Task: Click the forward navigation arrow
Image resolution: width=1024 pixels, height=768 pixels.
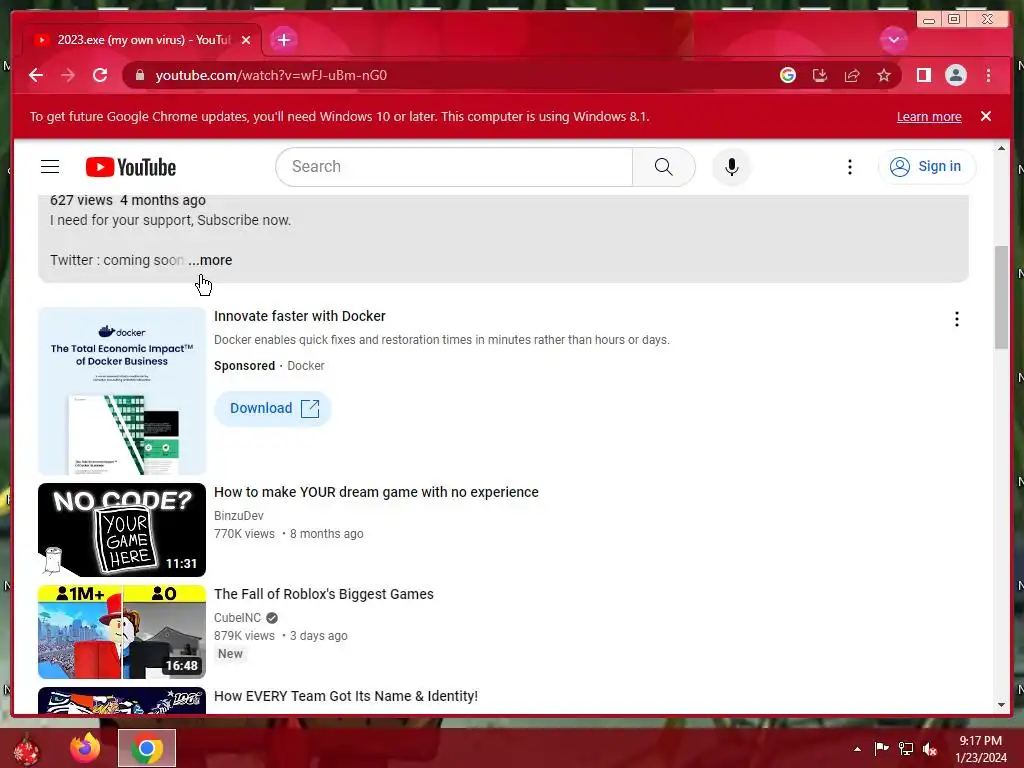Action: click(68, 75)
